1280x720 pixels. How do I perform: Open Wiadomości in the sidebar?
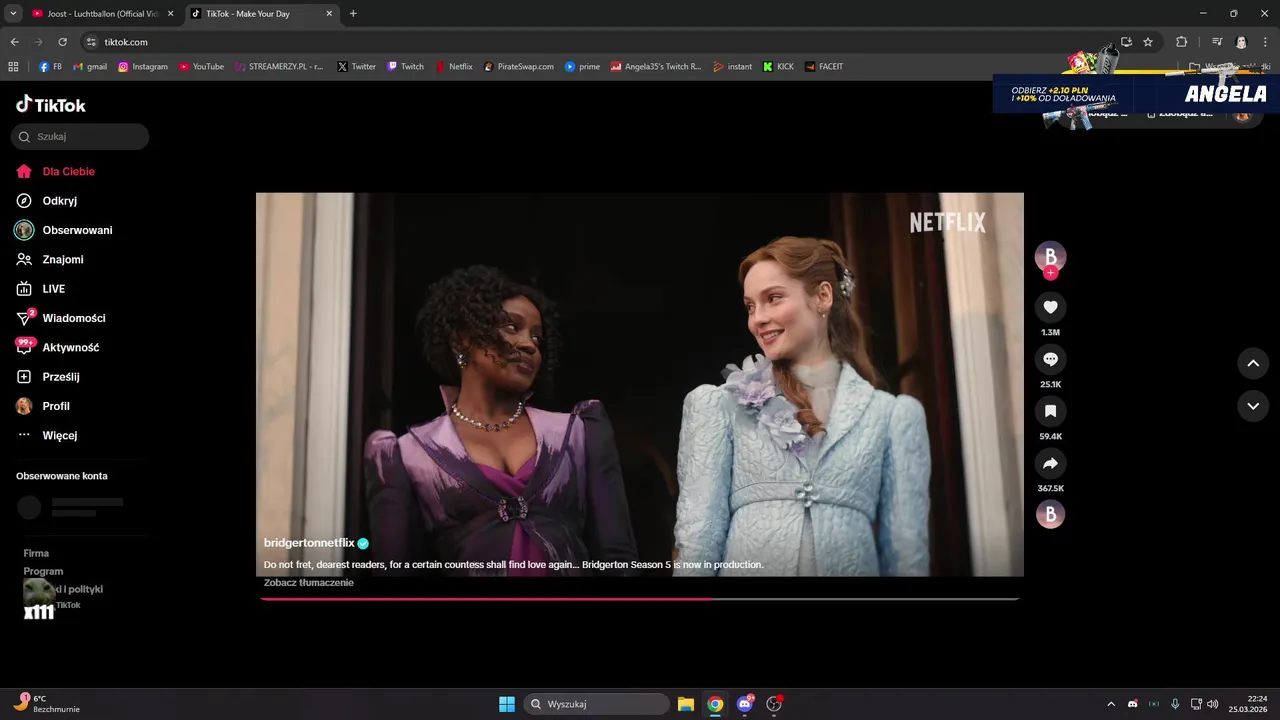click(x=61, y=318)
